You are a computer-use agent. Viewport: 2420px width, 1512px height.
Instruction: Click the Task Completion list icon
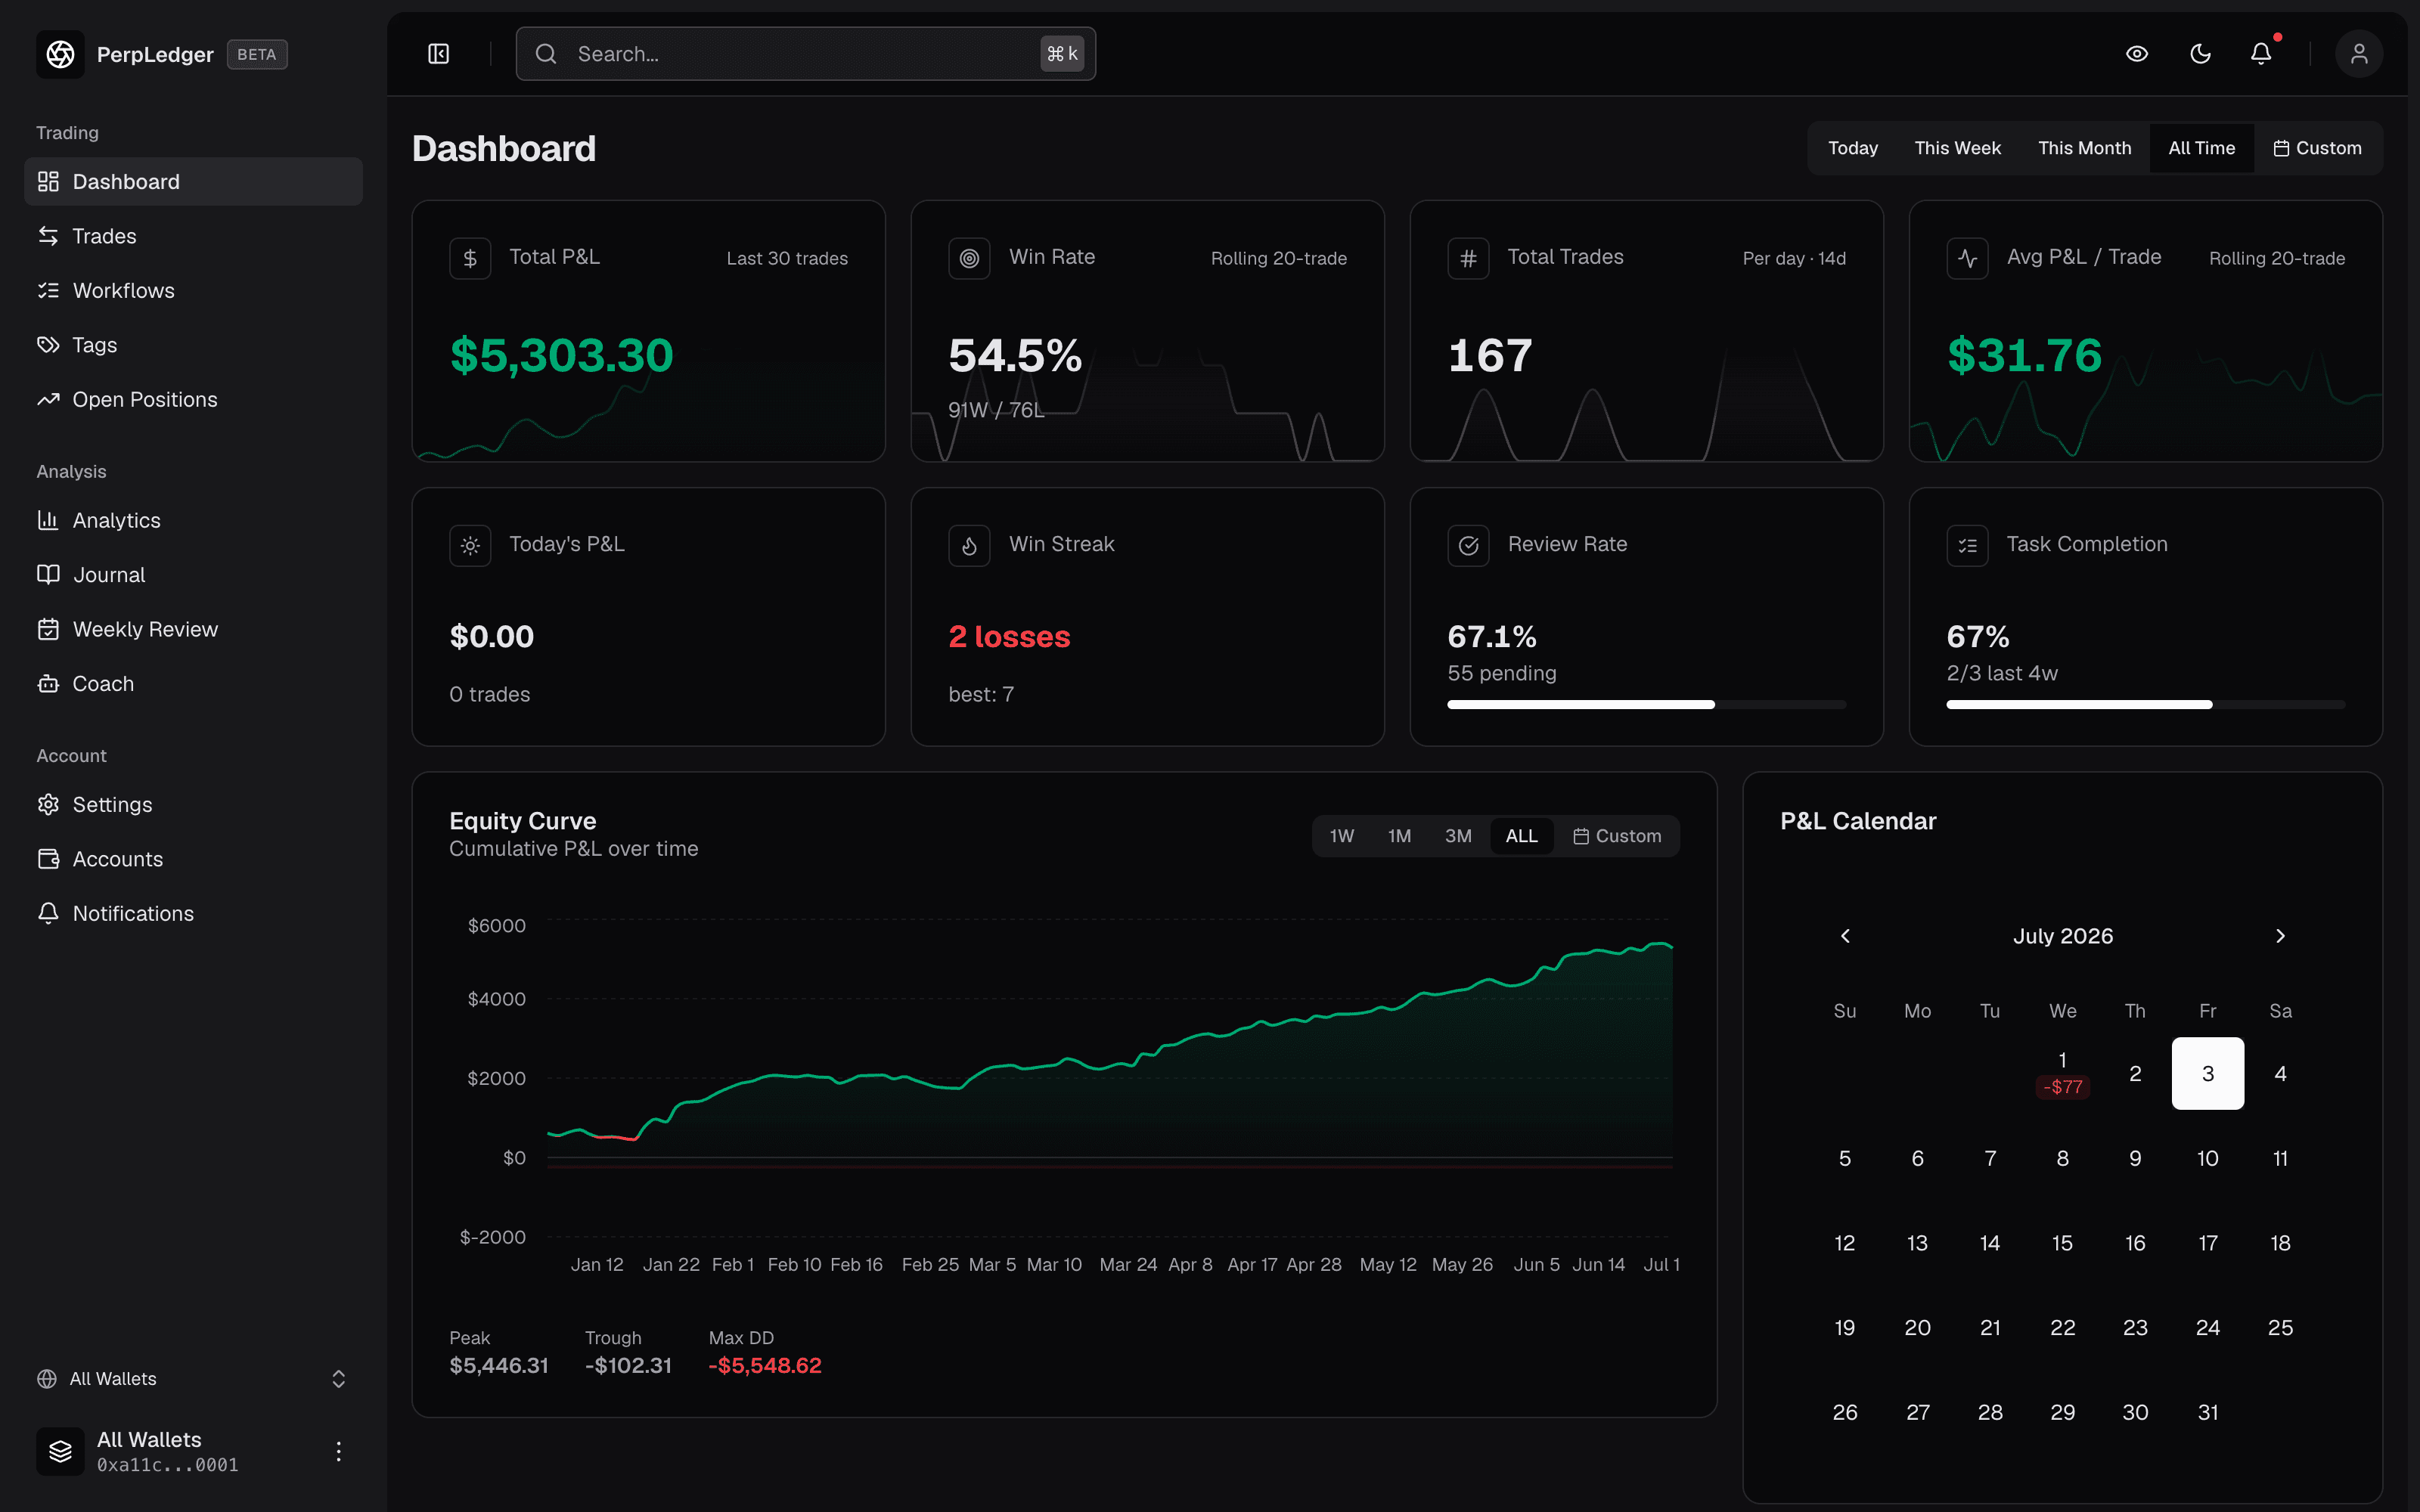tap(1967, 546)
